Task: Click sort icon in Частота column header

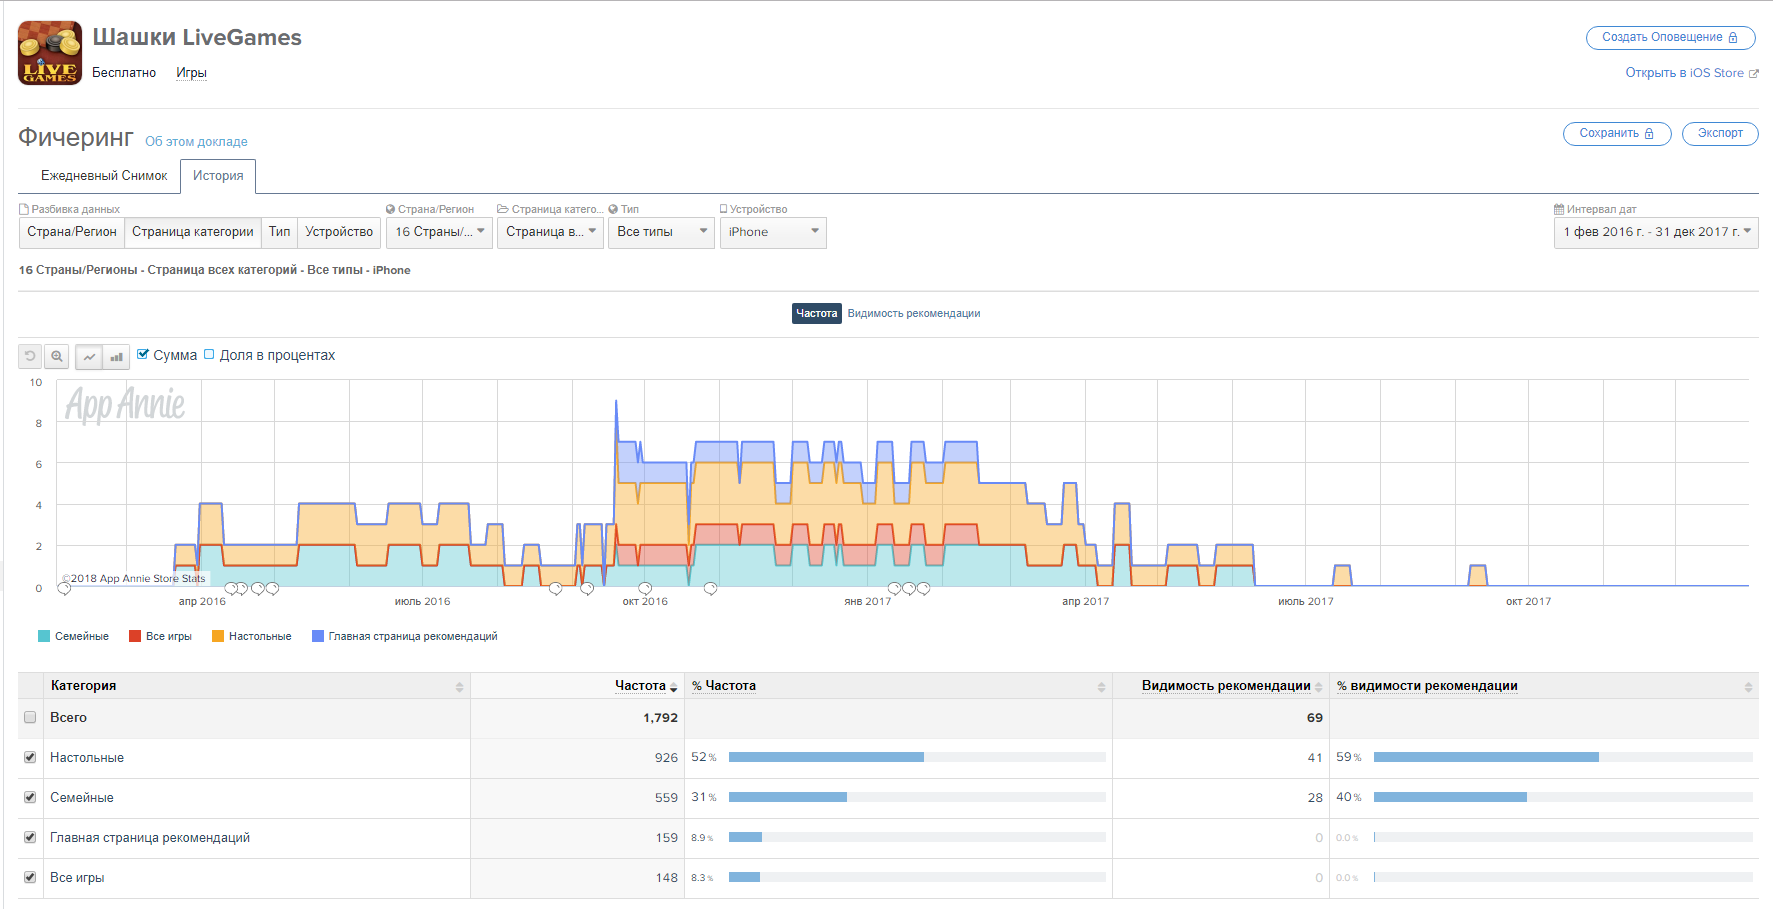Action: point(673,687)
